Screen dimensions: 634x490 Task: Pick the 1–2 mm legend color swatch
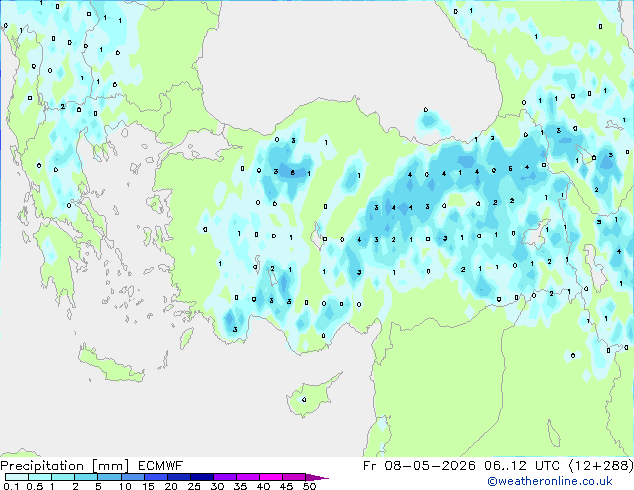pyautogui.click(x=63, y=477)
